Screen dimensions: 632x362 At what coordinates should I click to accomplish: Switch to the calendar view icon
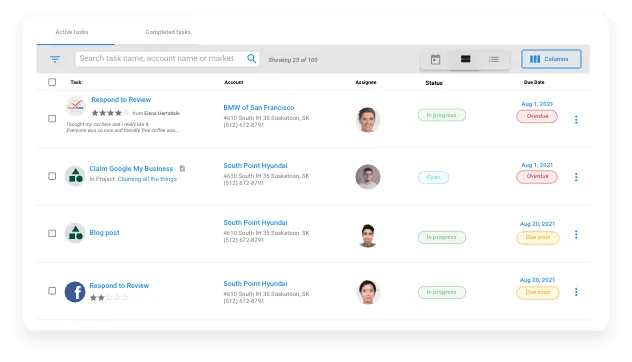tap(435, 60)
